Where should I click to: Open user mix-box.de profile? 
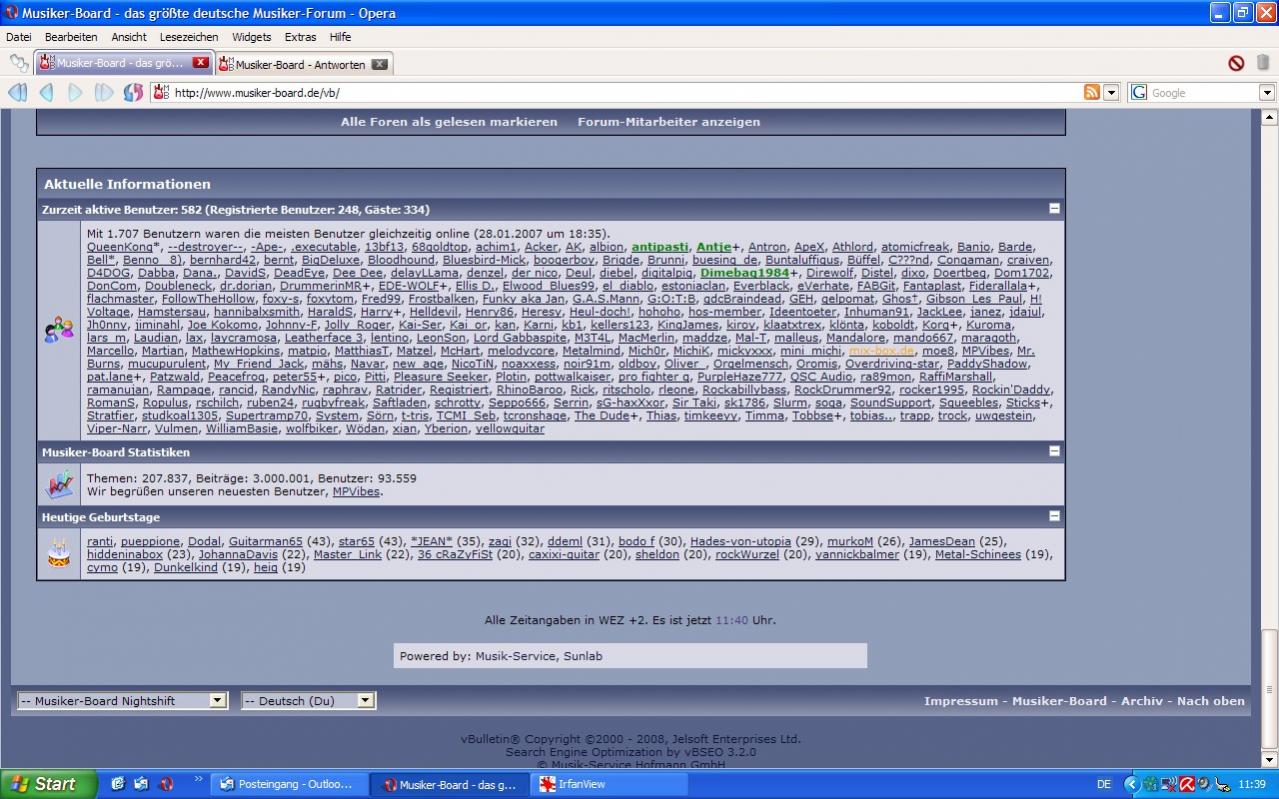(x=881, y=351)
